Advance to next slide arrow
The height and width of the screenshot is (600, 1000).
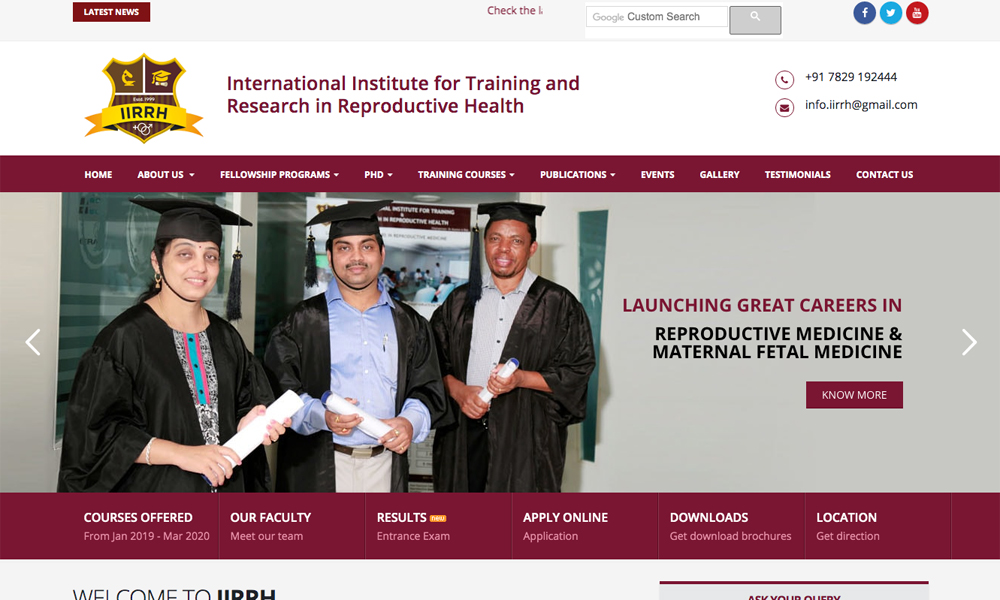click(968, 342)
